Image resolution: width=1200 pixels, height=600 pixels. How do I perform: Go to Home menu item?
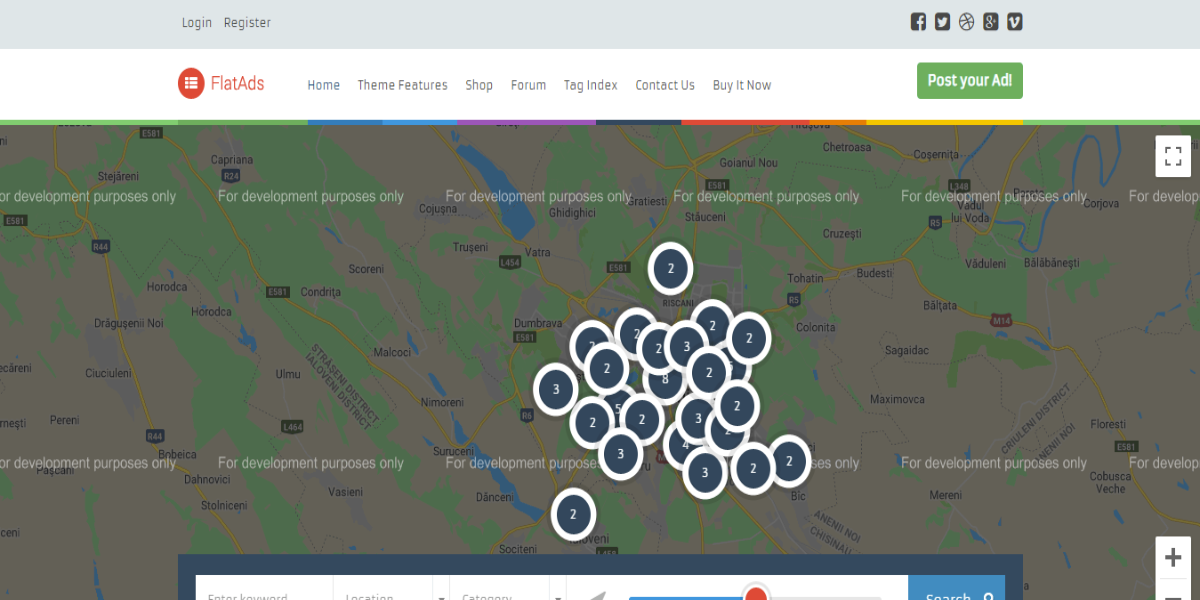324,85
